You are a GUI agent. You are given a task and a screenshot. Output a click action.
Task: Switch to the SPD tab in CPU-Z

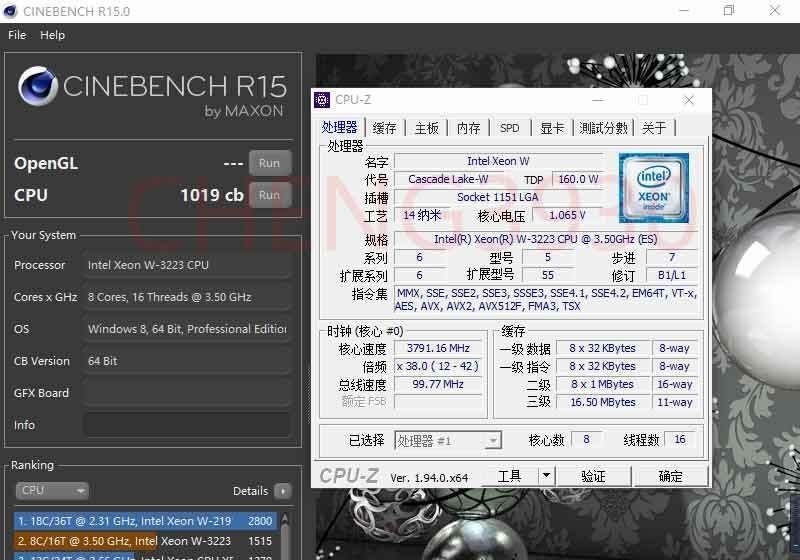tap(510, 128)
